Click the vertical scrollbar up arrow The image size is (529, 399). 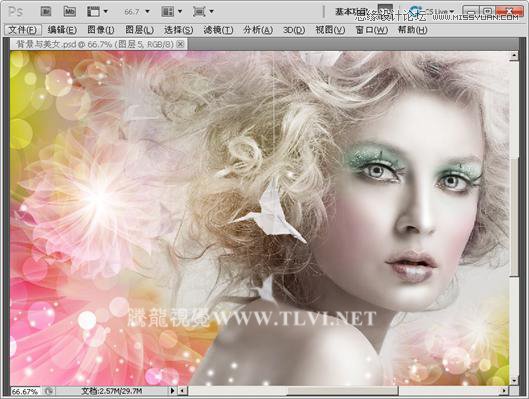click(x=514, y=55)
